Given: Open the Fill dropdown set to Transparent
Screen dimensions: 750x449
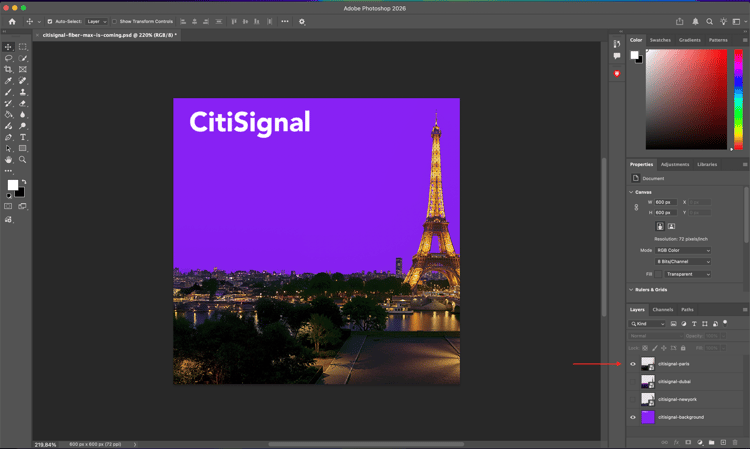Looking at the screenshot, I should pos(687,274).
